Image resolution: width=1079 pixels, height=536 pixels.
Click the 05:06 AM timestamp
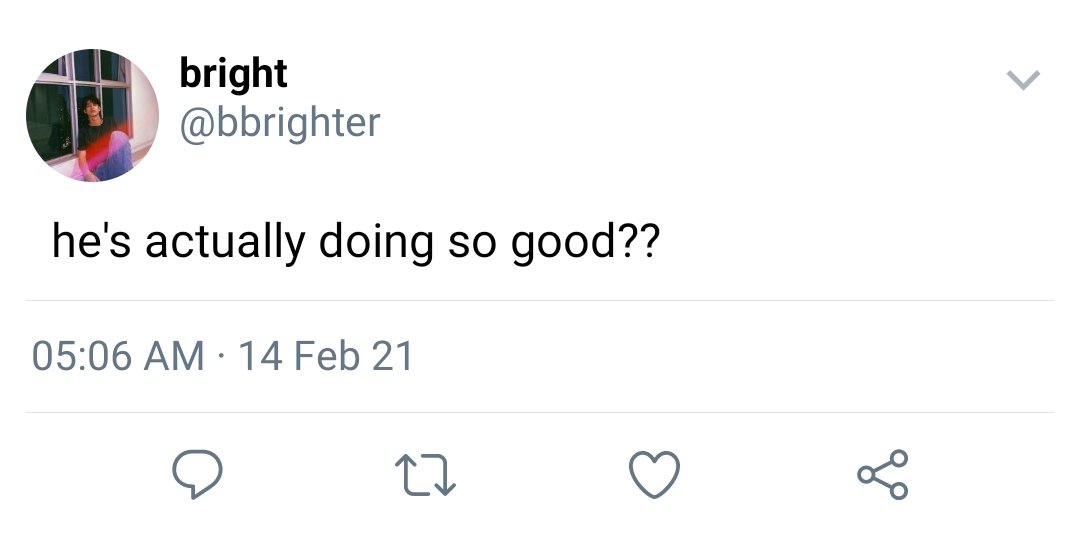[118, 356]
